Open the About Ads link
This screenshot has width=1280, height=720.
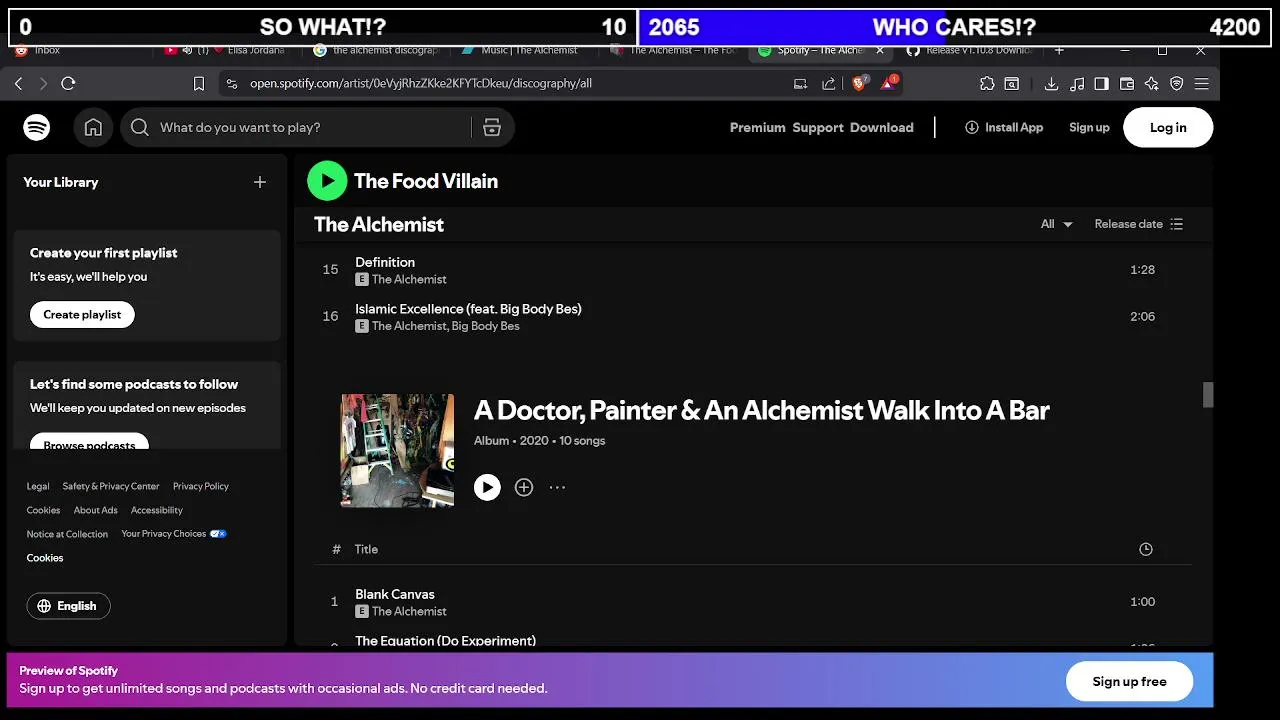coord(96,510)
